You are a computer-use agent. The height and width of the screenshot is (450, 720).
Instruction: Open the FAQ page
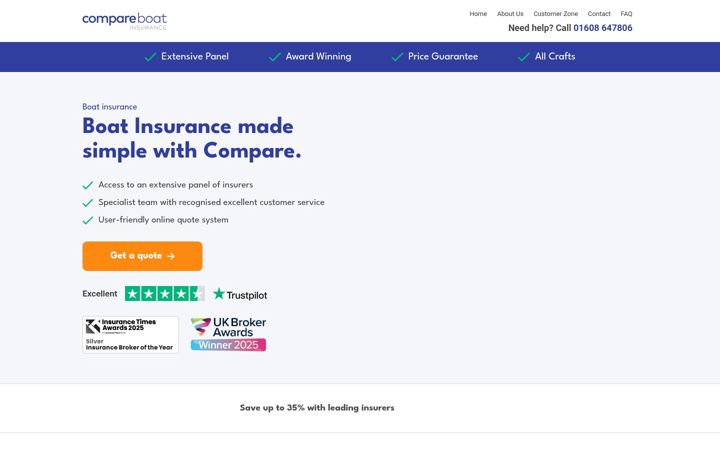626,14
